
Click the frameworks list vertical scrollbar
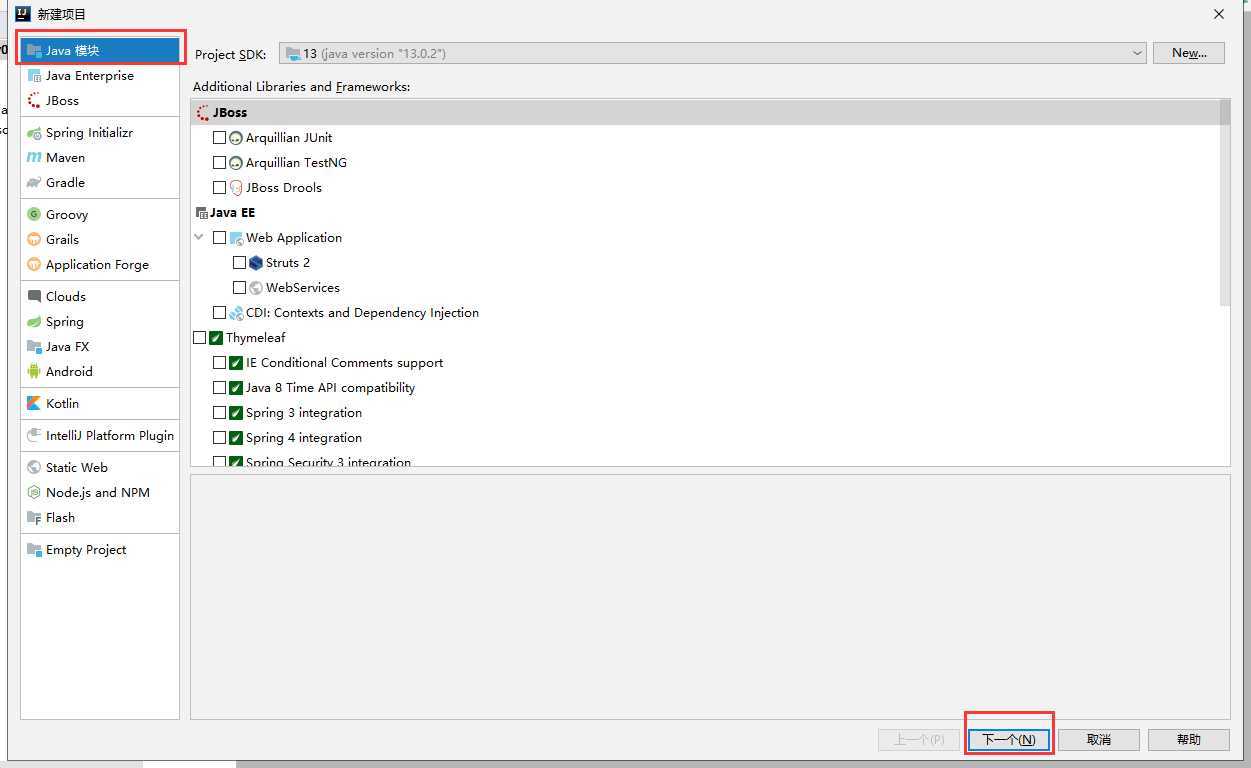pyautogui.click(x=1225, y=202)
